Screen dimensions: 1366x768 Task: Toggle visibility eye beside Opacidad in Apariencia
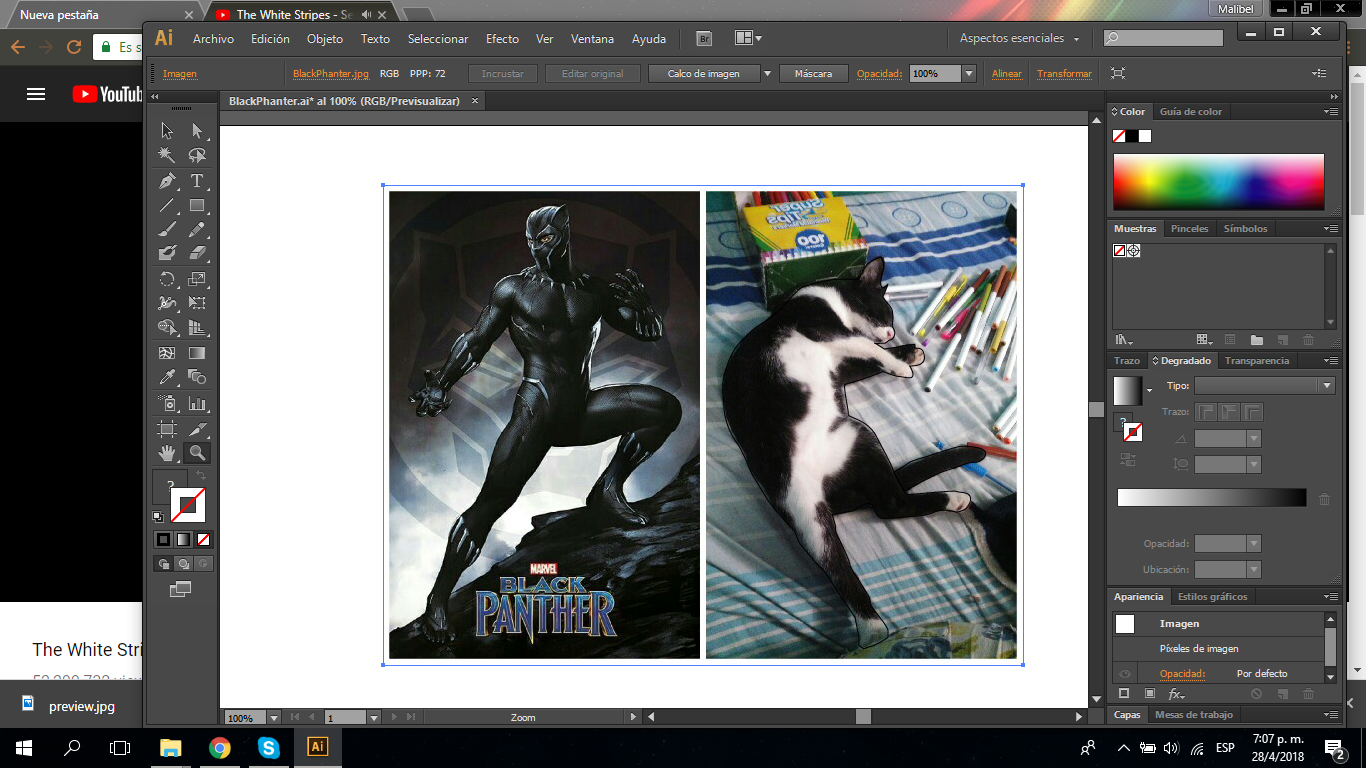[1125, 674]
